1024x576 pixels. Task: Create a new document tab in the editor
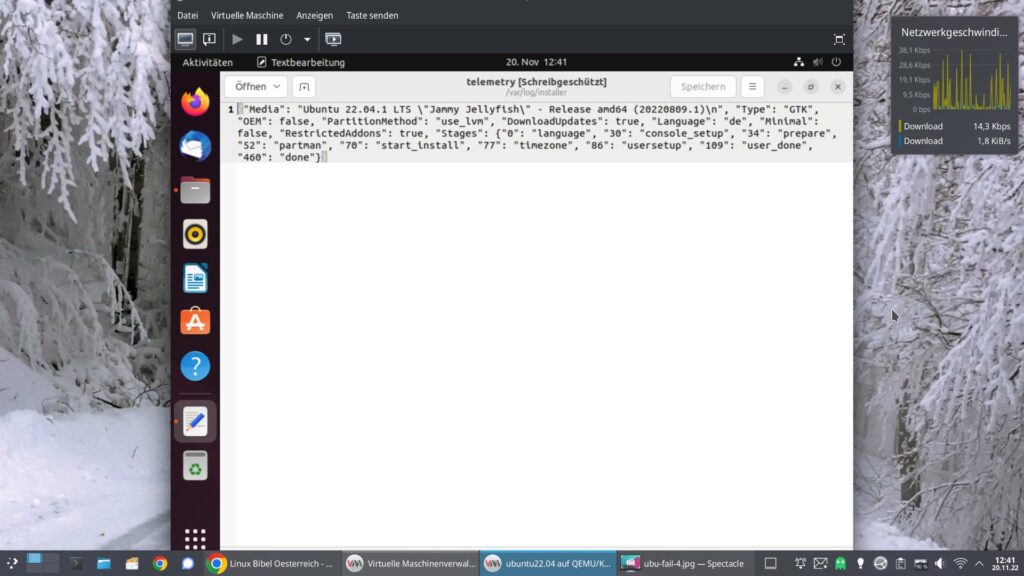click(304, 86)
